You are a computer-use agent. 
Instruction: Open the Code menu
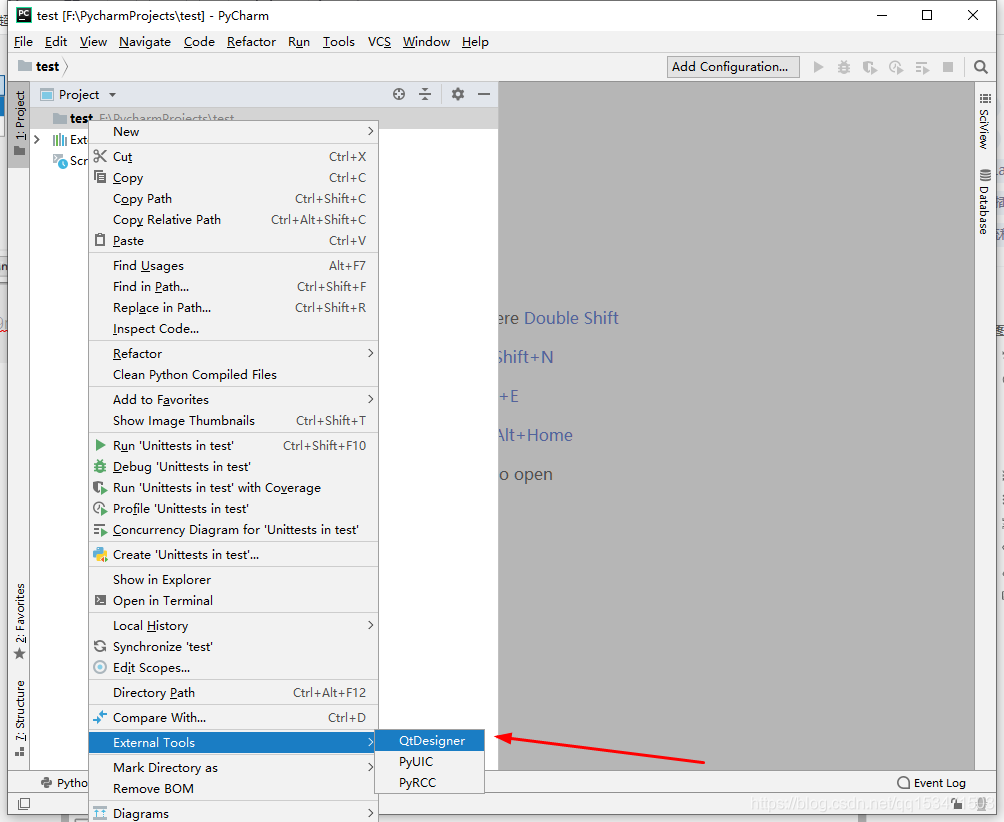click(x=199, y=42)
